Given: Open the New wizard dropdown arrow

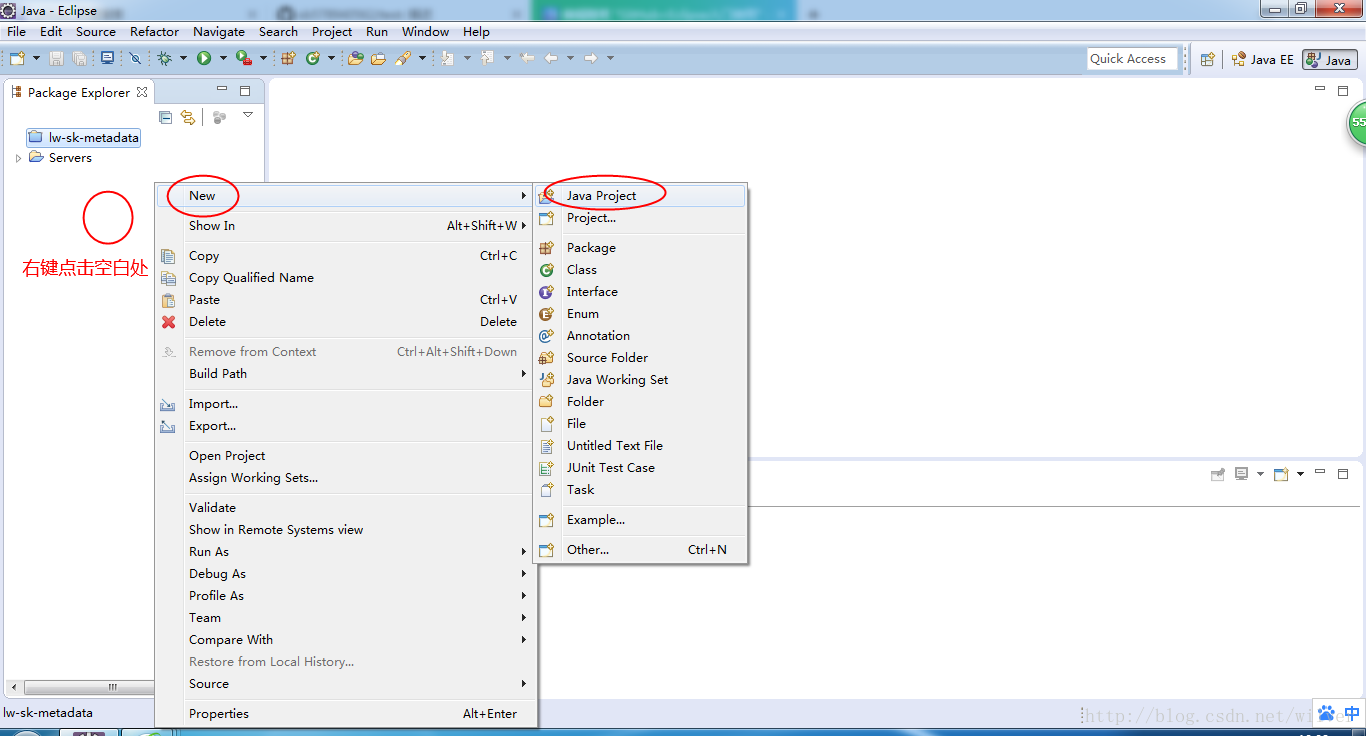Looking at the screenshot, I should [x=36, y=58].
